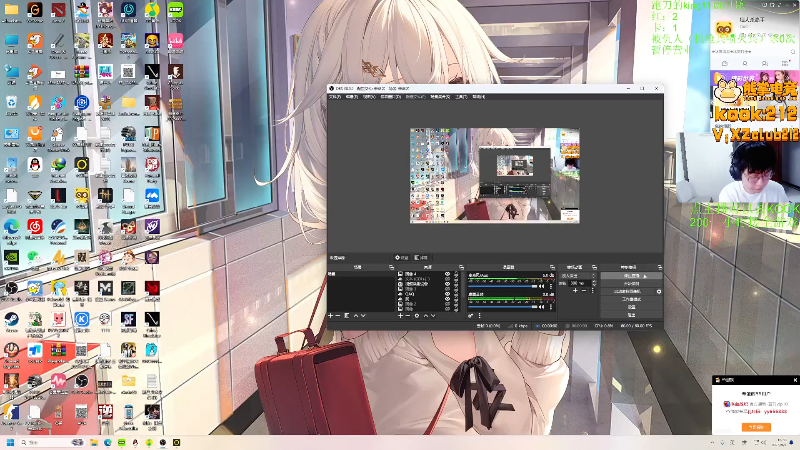Pop out the Scene Transitions dock with its float icon
Image resolution: width=800 pixels, height=450 pixels.
(594, 267)
